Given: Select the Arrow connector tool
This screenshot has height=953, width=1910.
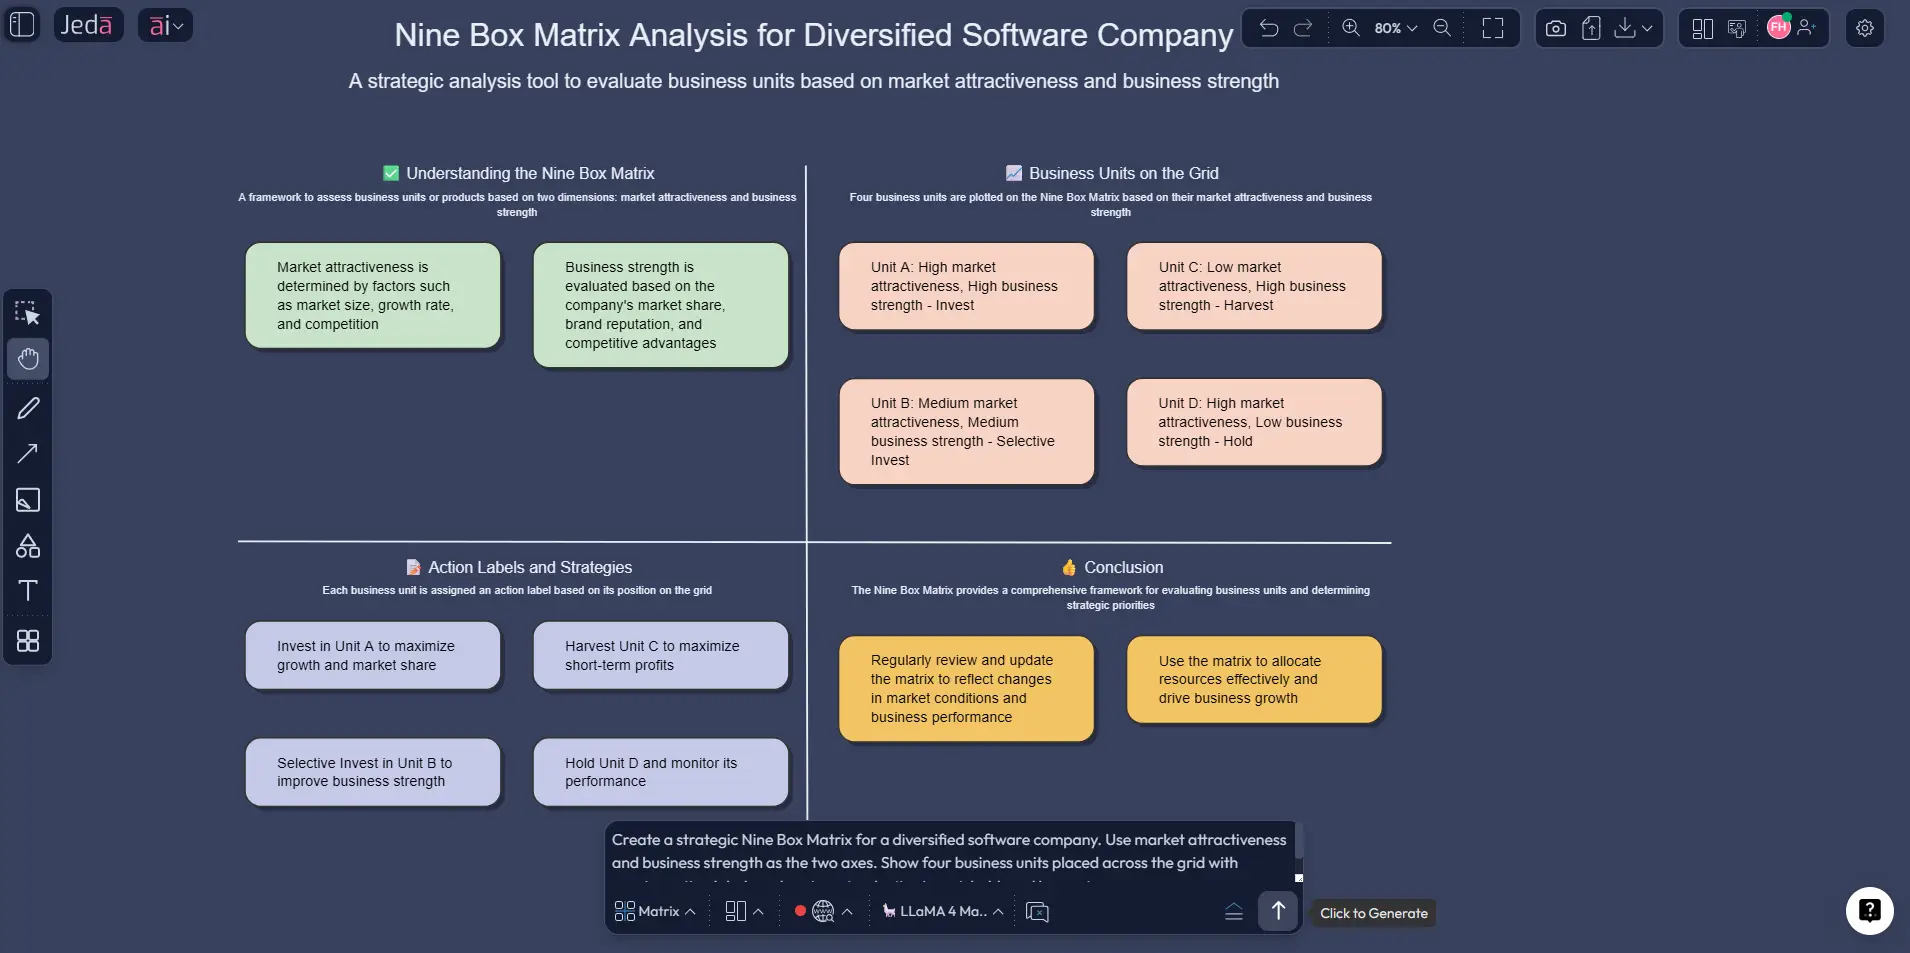Looking at the screenshot, I should tap(27, 454).
